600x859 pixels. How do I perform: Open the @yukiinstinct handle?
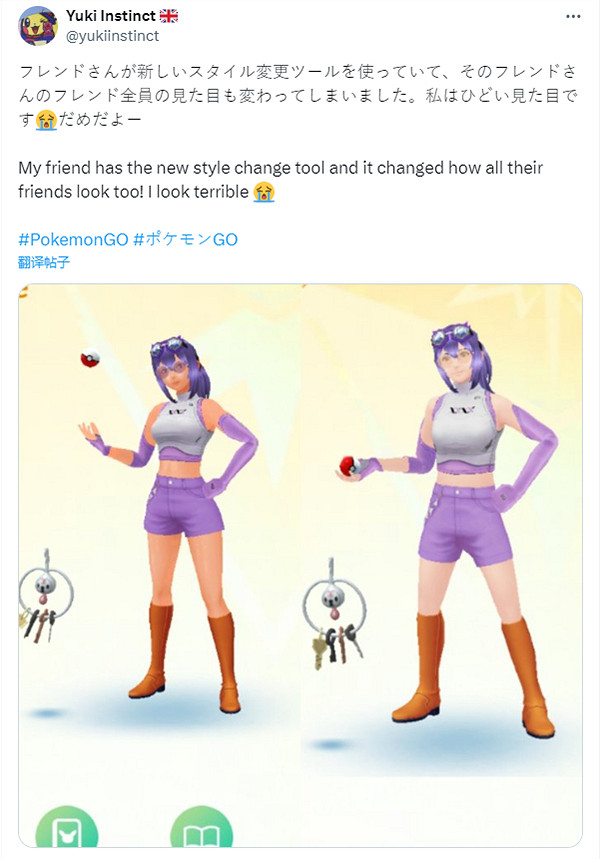pyautogui.click(x=112, y=36)
